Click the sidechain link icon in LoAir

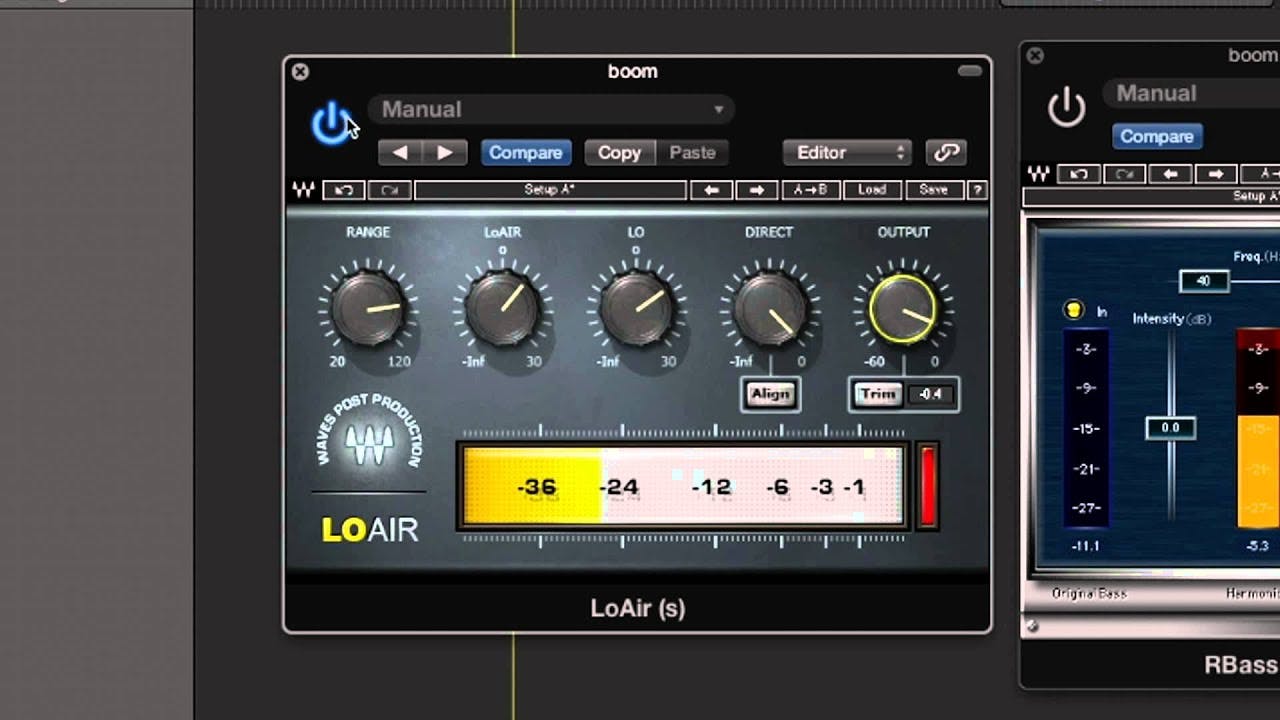946,152
